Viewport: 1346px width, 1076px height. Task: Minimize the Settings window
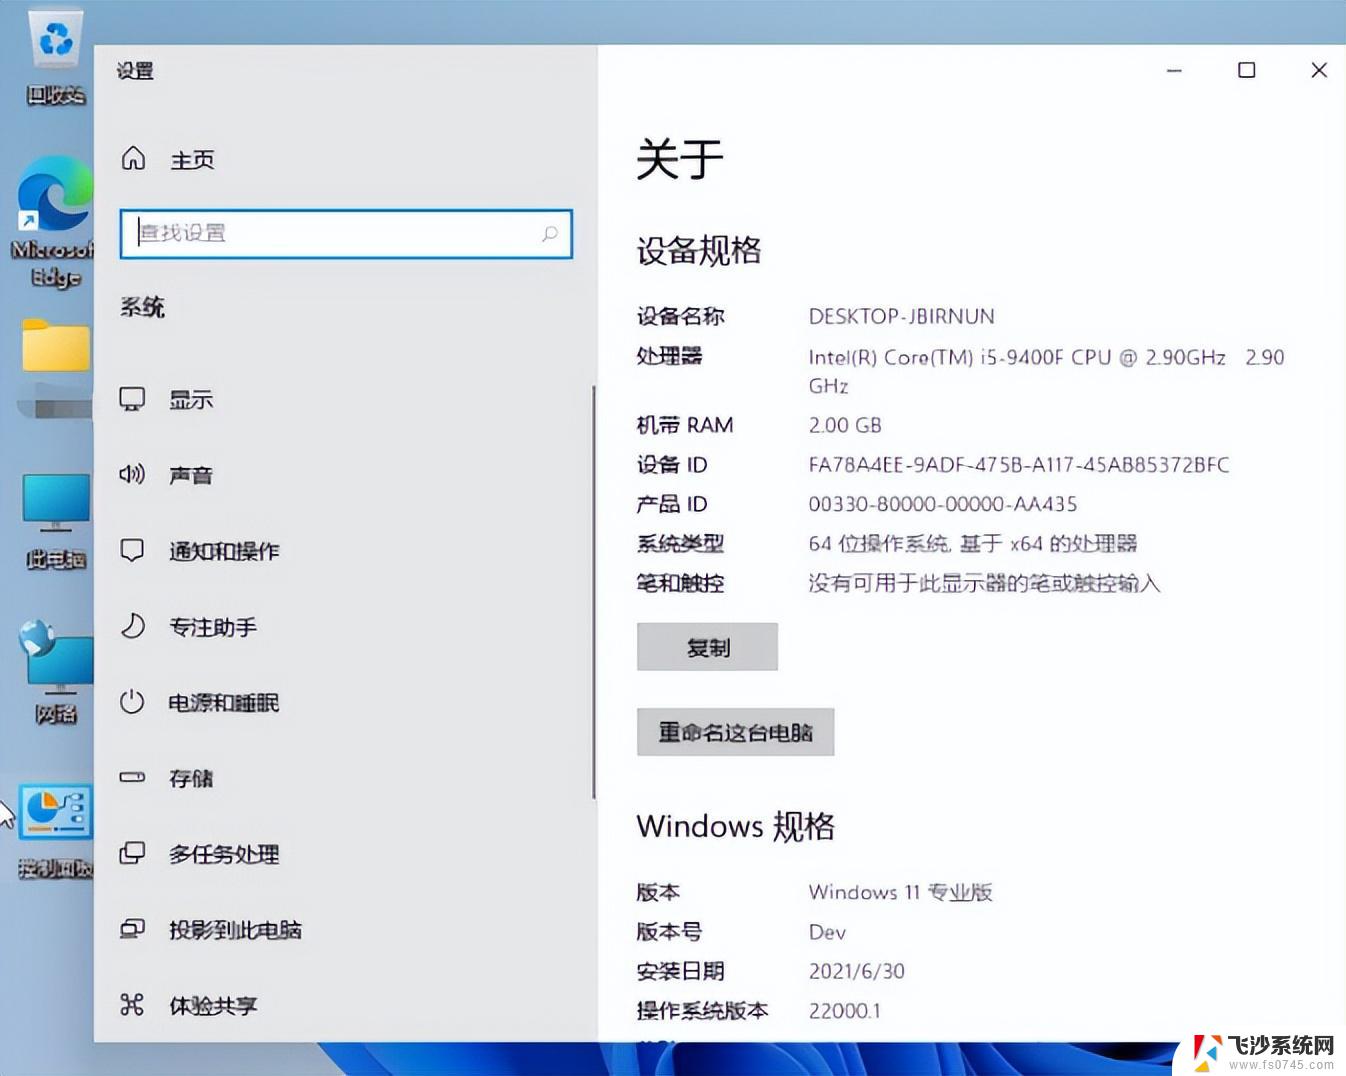click(x=1174, y=70)
